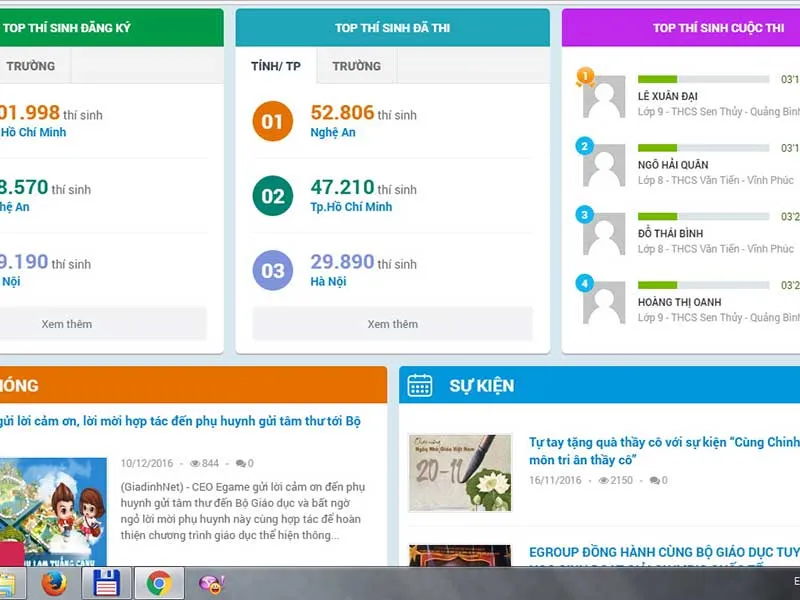Image resolution: width=800 pixels, height=600 pixels.
Task: Click the views eye icon showing 2150
Action: point(603,481)
